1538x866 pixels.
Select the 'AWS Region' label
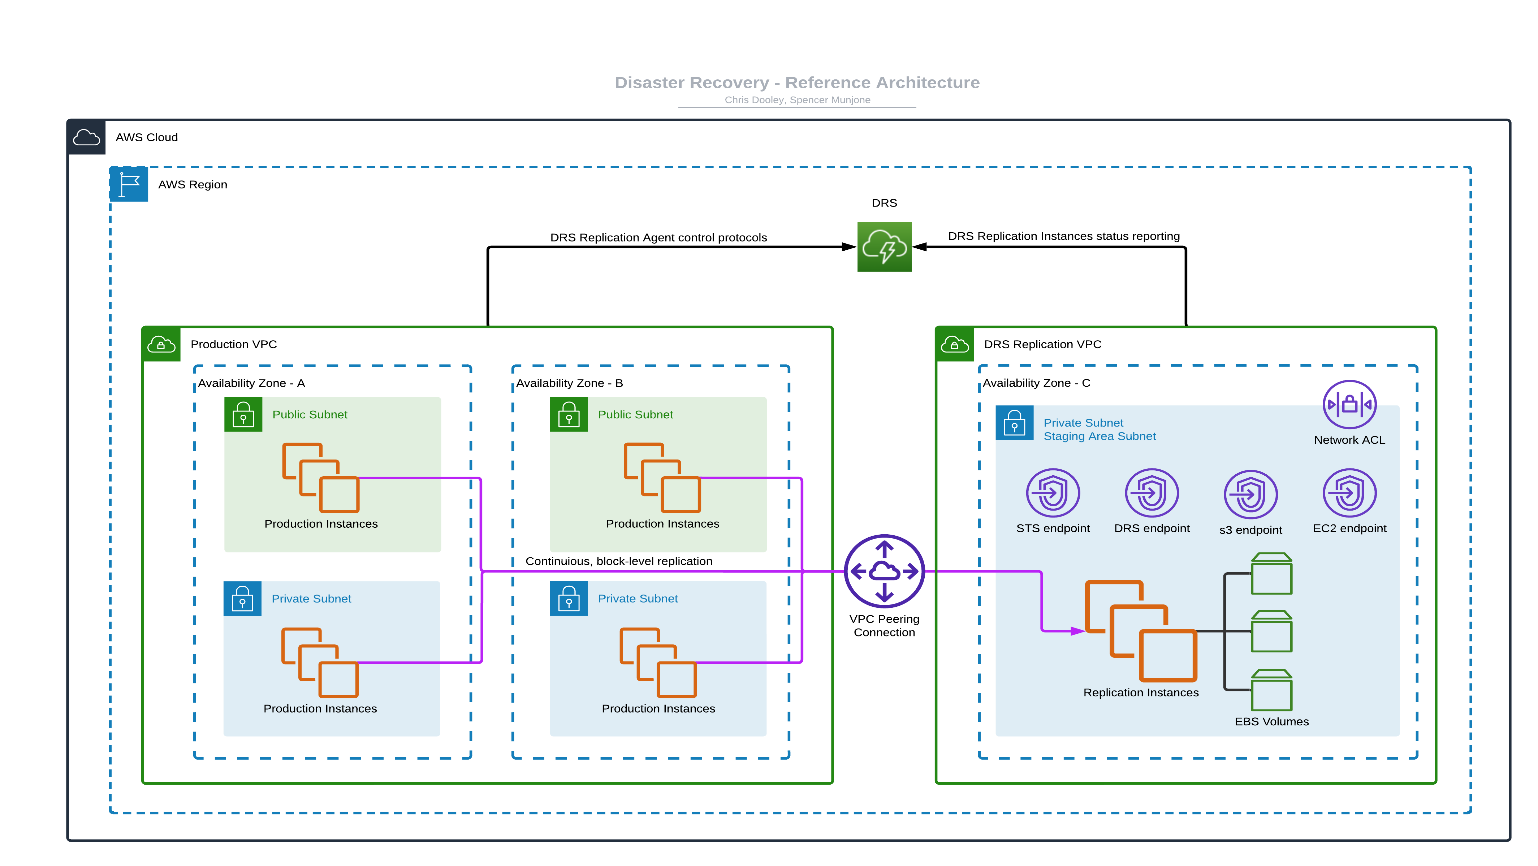tap(193, 185)
